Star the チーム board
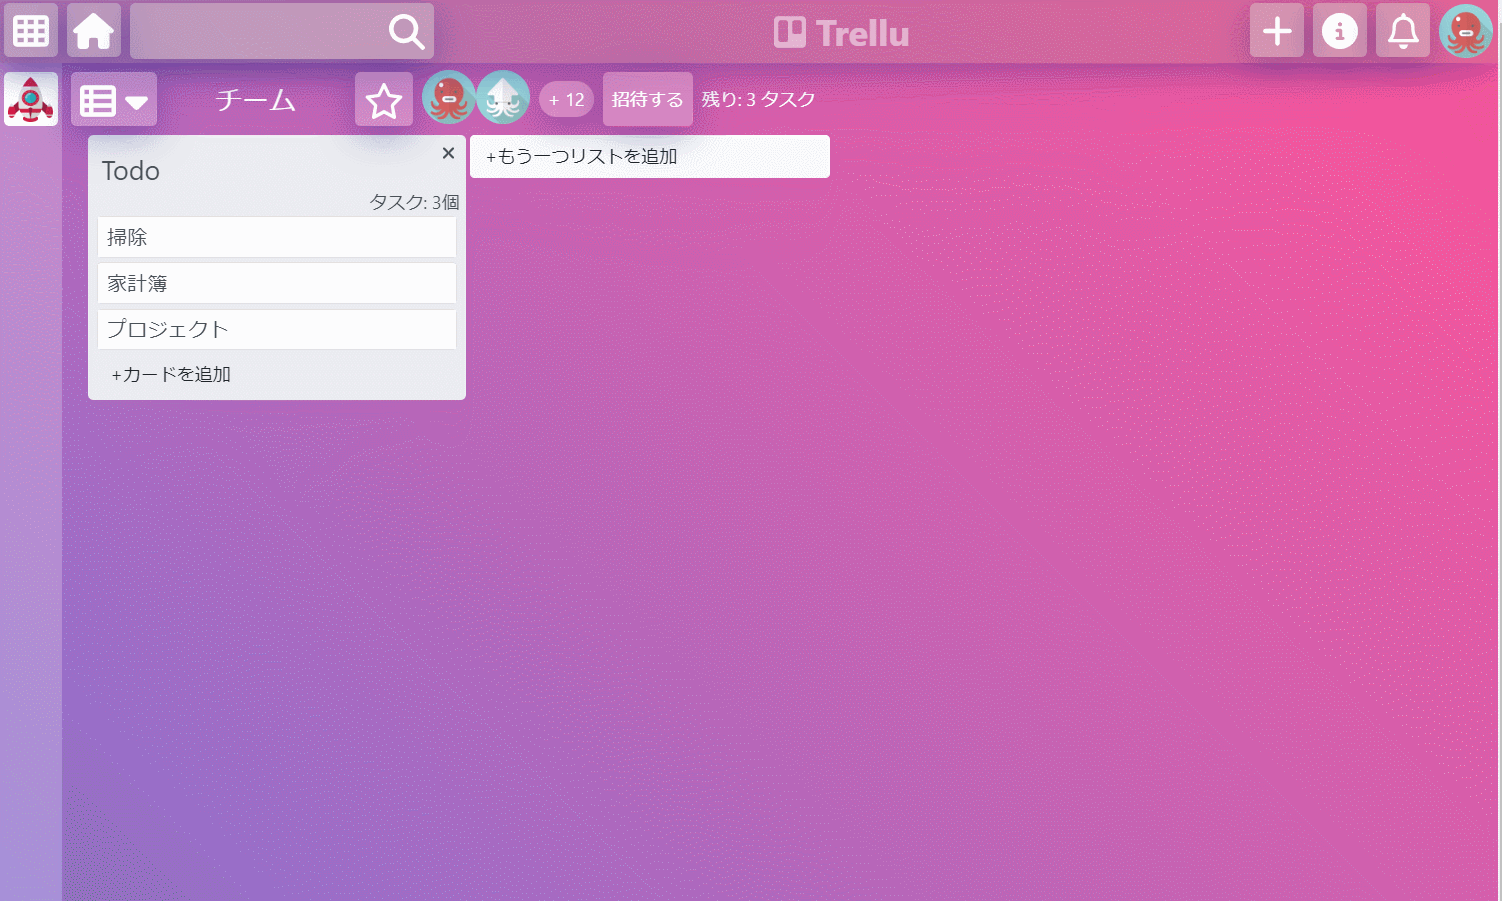The height and width of the screenshot is (901, 1502). tap(383, 99)
